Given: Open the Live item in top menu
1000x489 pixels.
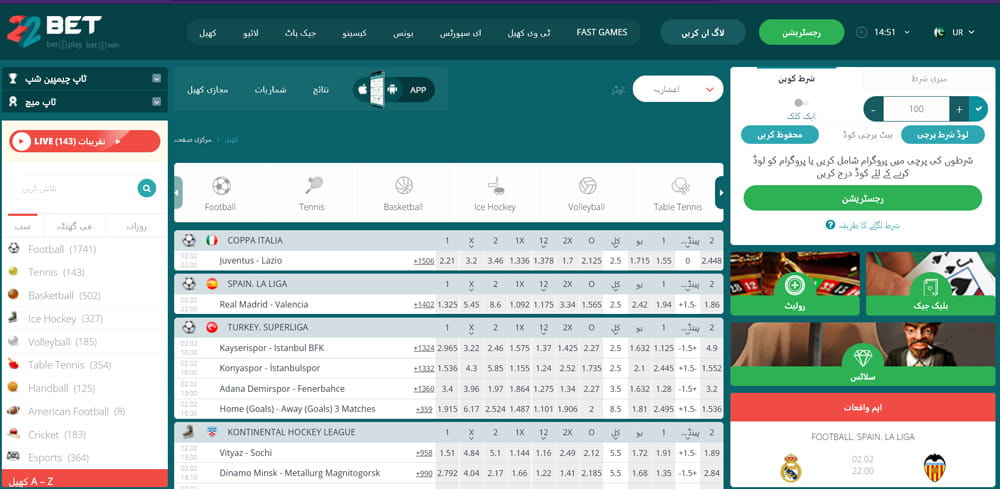Looking at the screenshot, I should 251,33.
